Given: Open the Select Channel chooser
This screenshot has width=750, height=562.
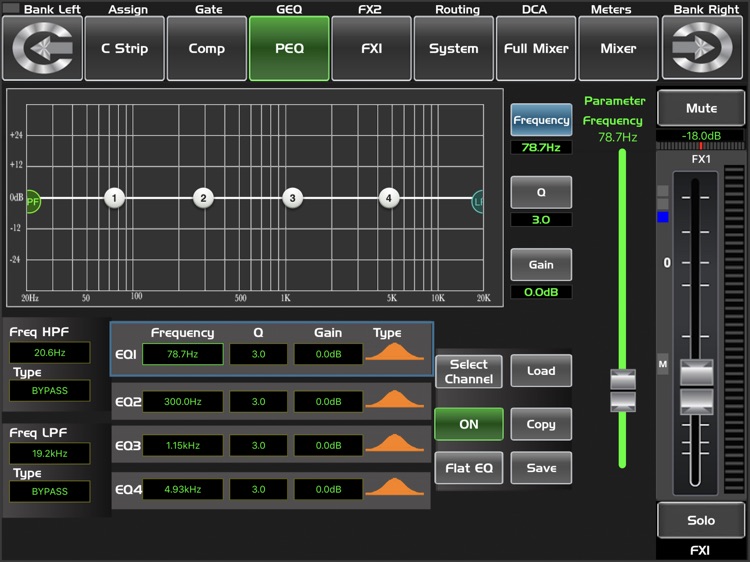Looking at the screenshot, I should coord(468,371).
